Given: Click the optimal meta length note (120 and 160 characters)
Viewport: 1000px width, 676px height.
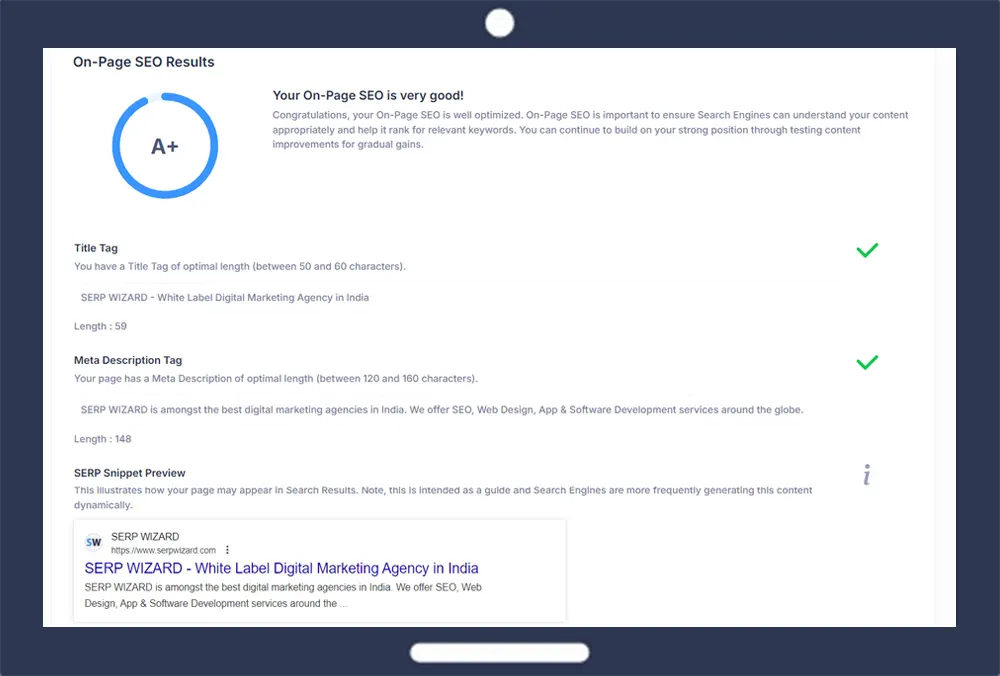Looking at the screenshot, I should [276, 379].
